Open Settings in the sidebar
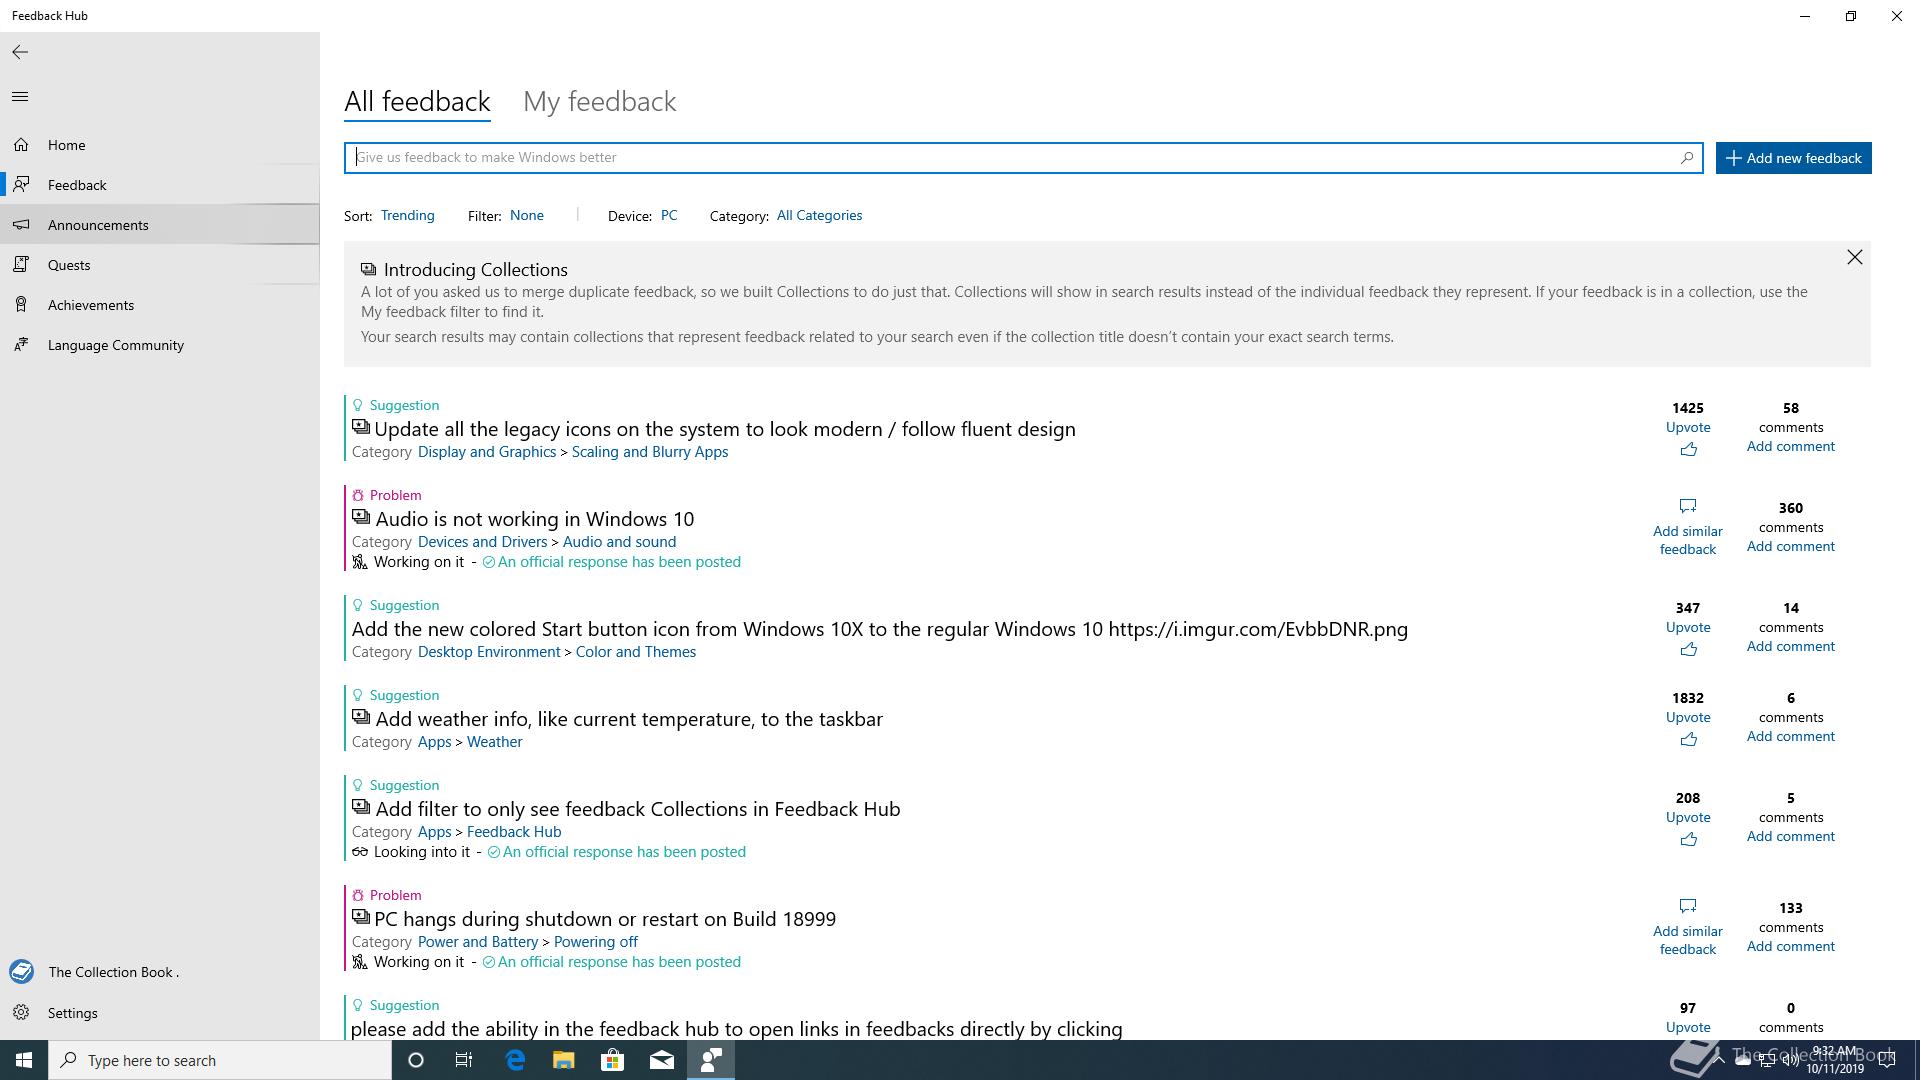1920x1080 pixels. click(160, 1013)
